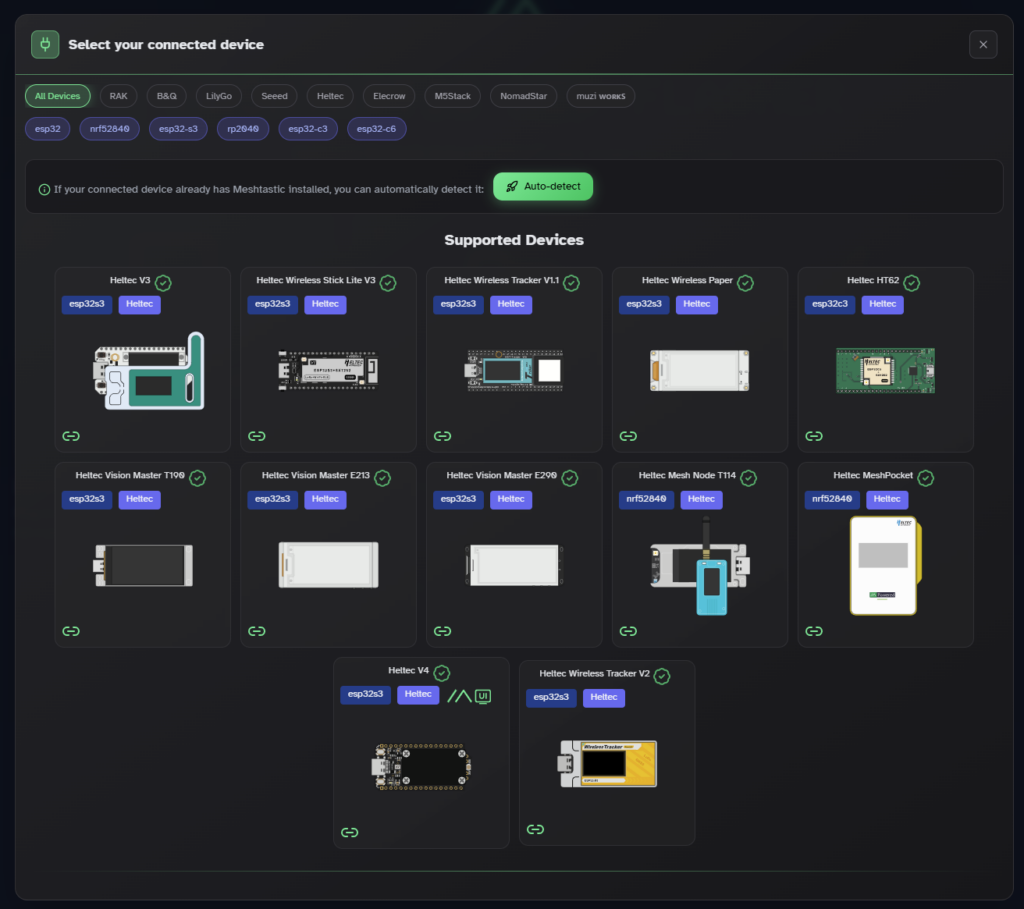This screenshot has height=909, width=1024.
Task: Click link icon on Heltec Mesh Node T114
Action: point(628,631)
